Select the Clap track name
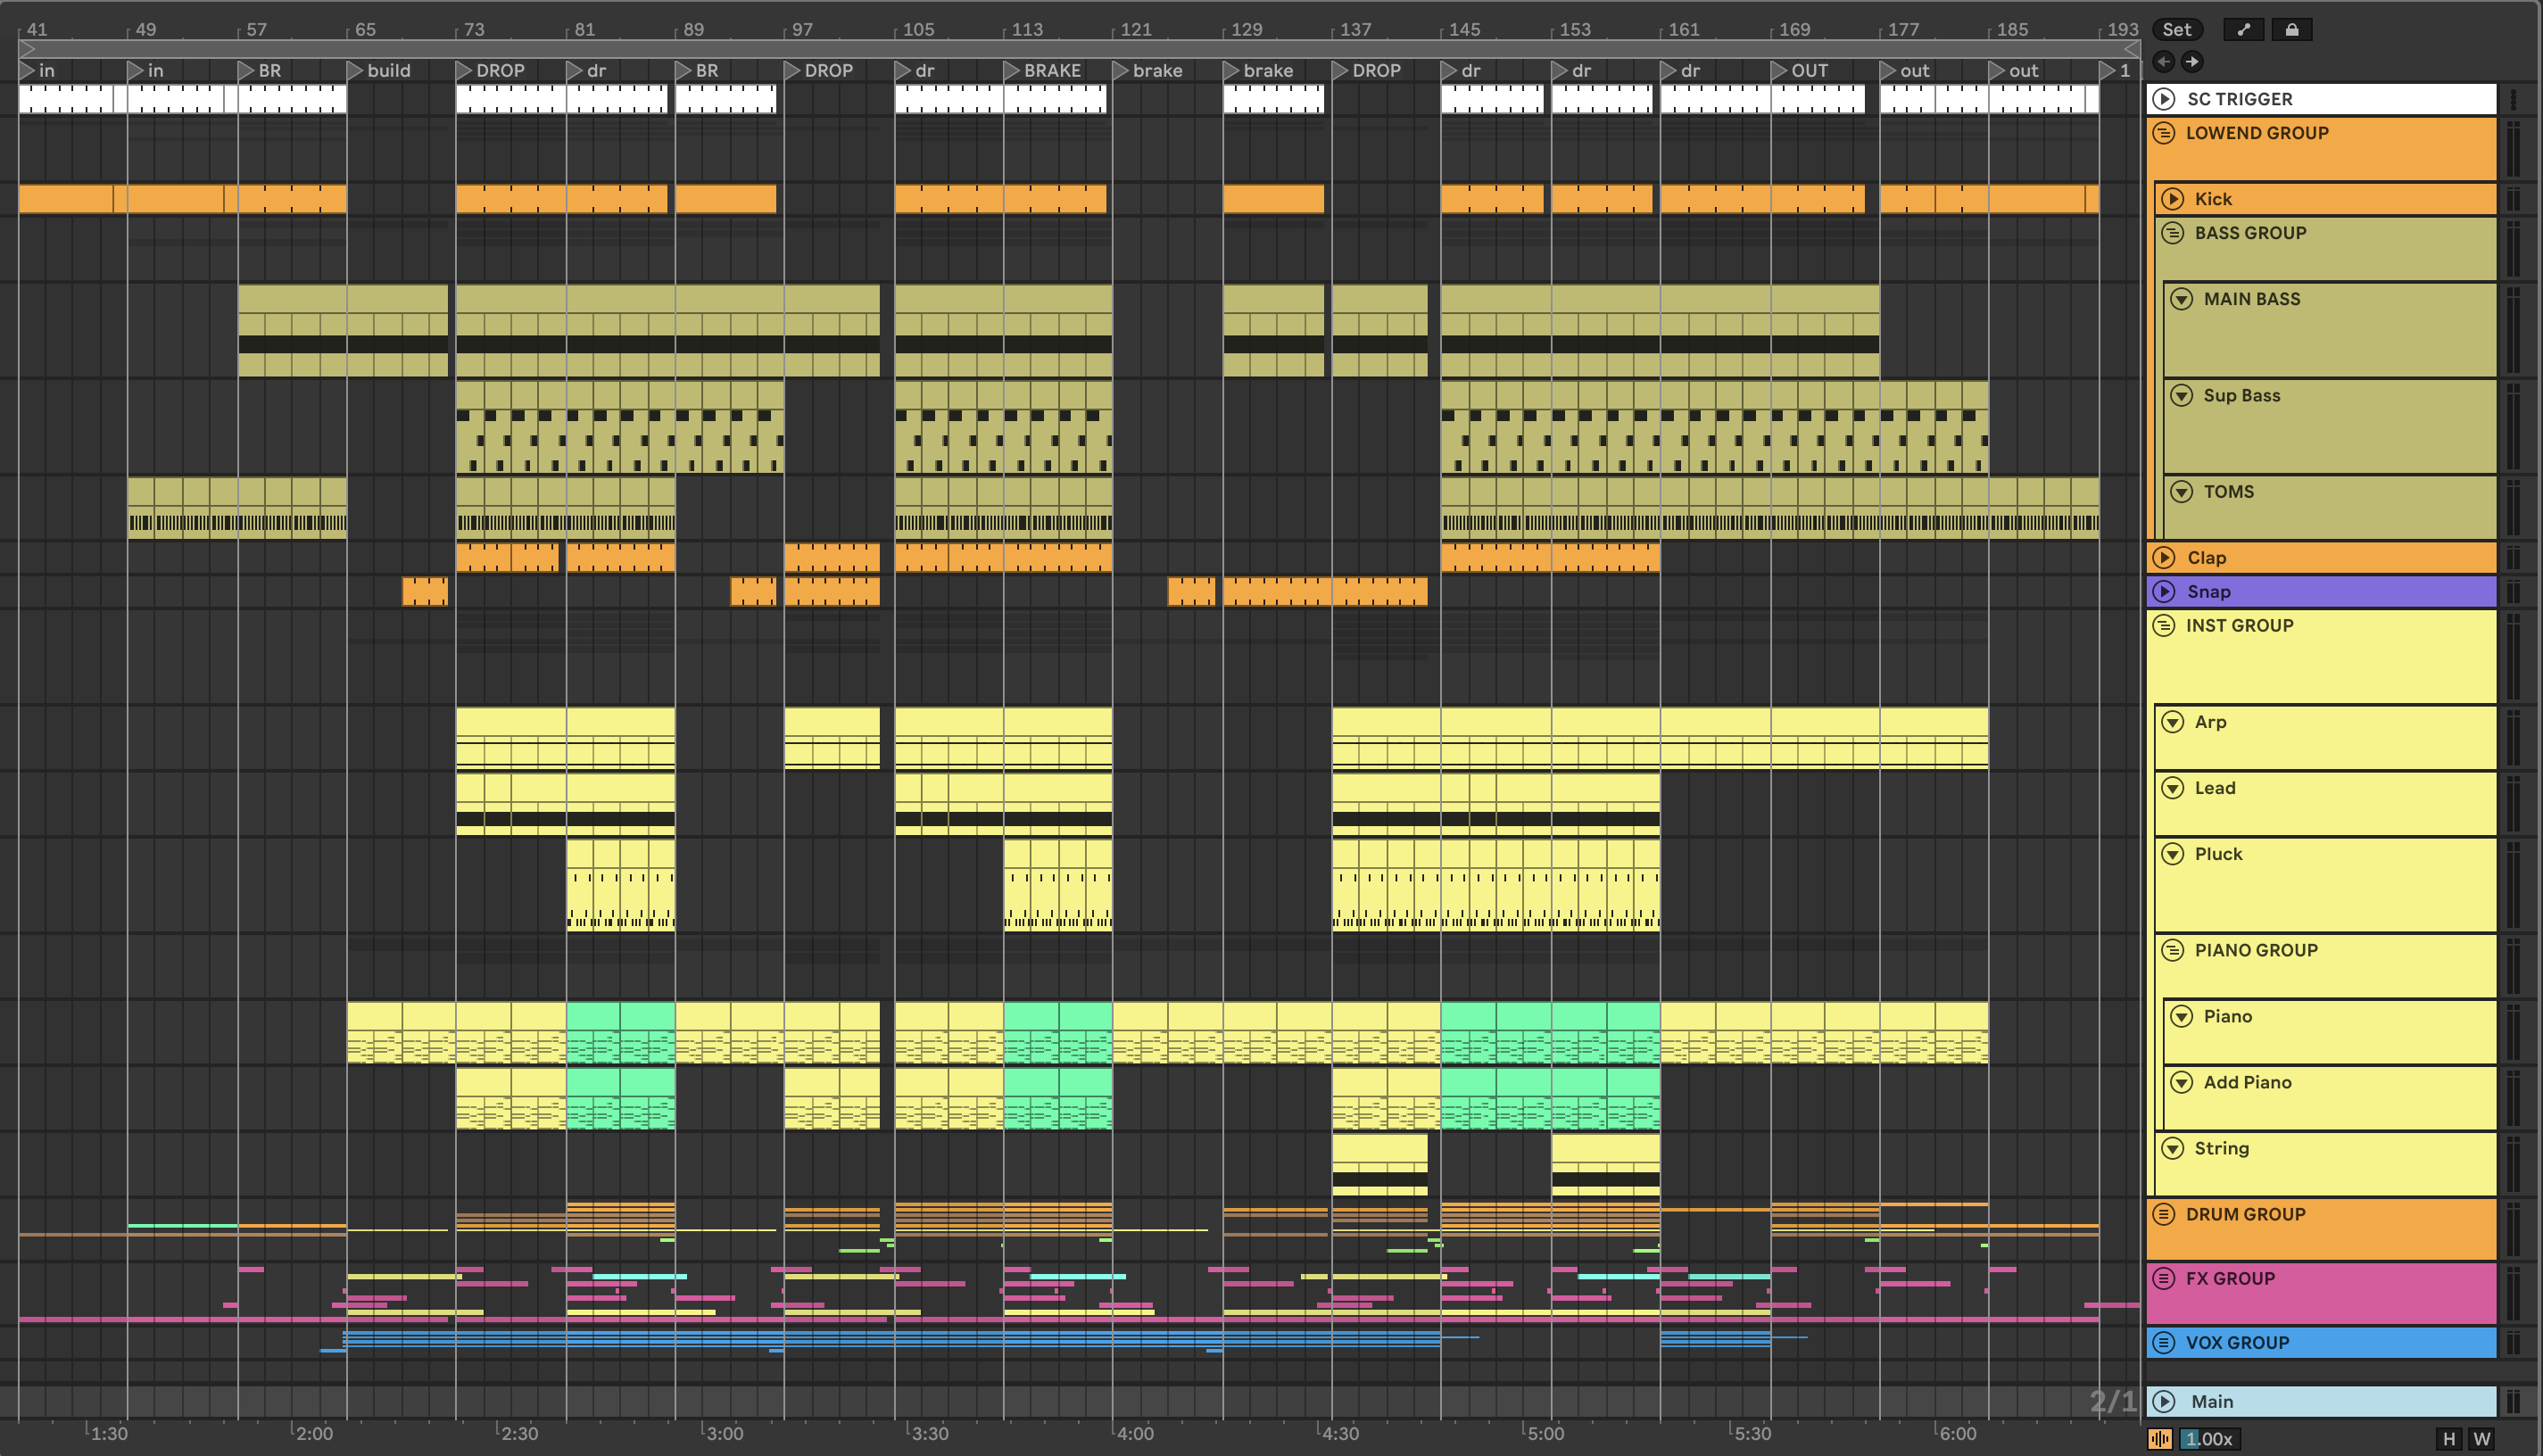Viewport: 2543px width, 1456px height. [x=2207, y=558]
